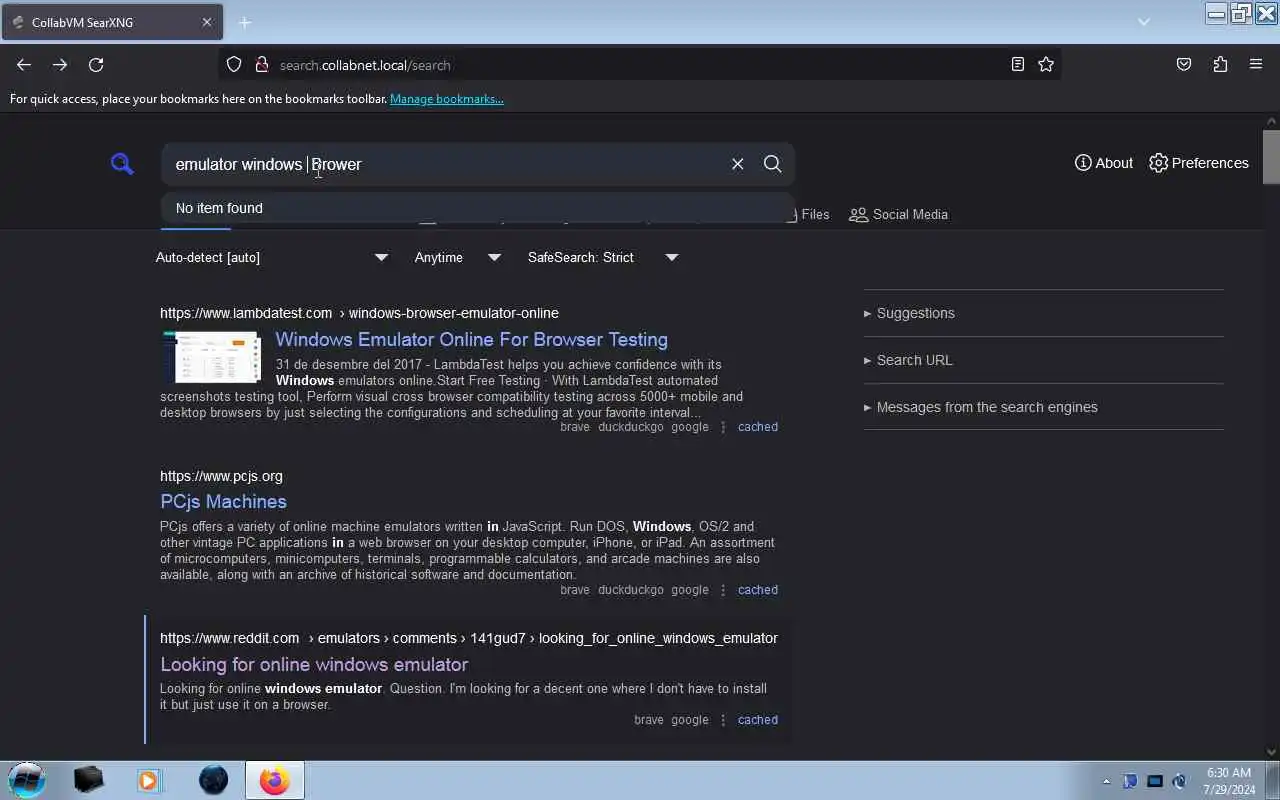This screenshot has height=800, width=1280.
Task: Open the SafeSearch: Strict dropdown
Action: (x=603, y=257)
